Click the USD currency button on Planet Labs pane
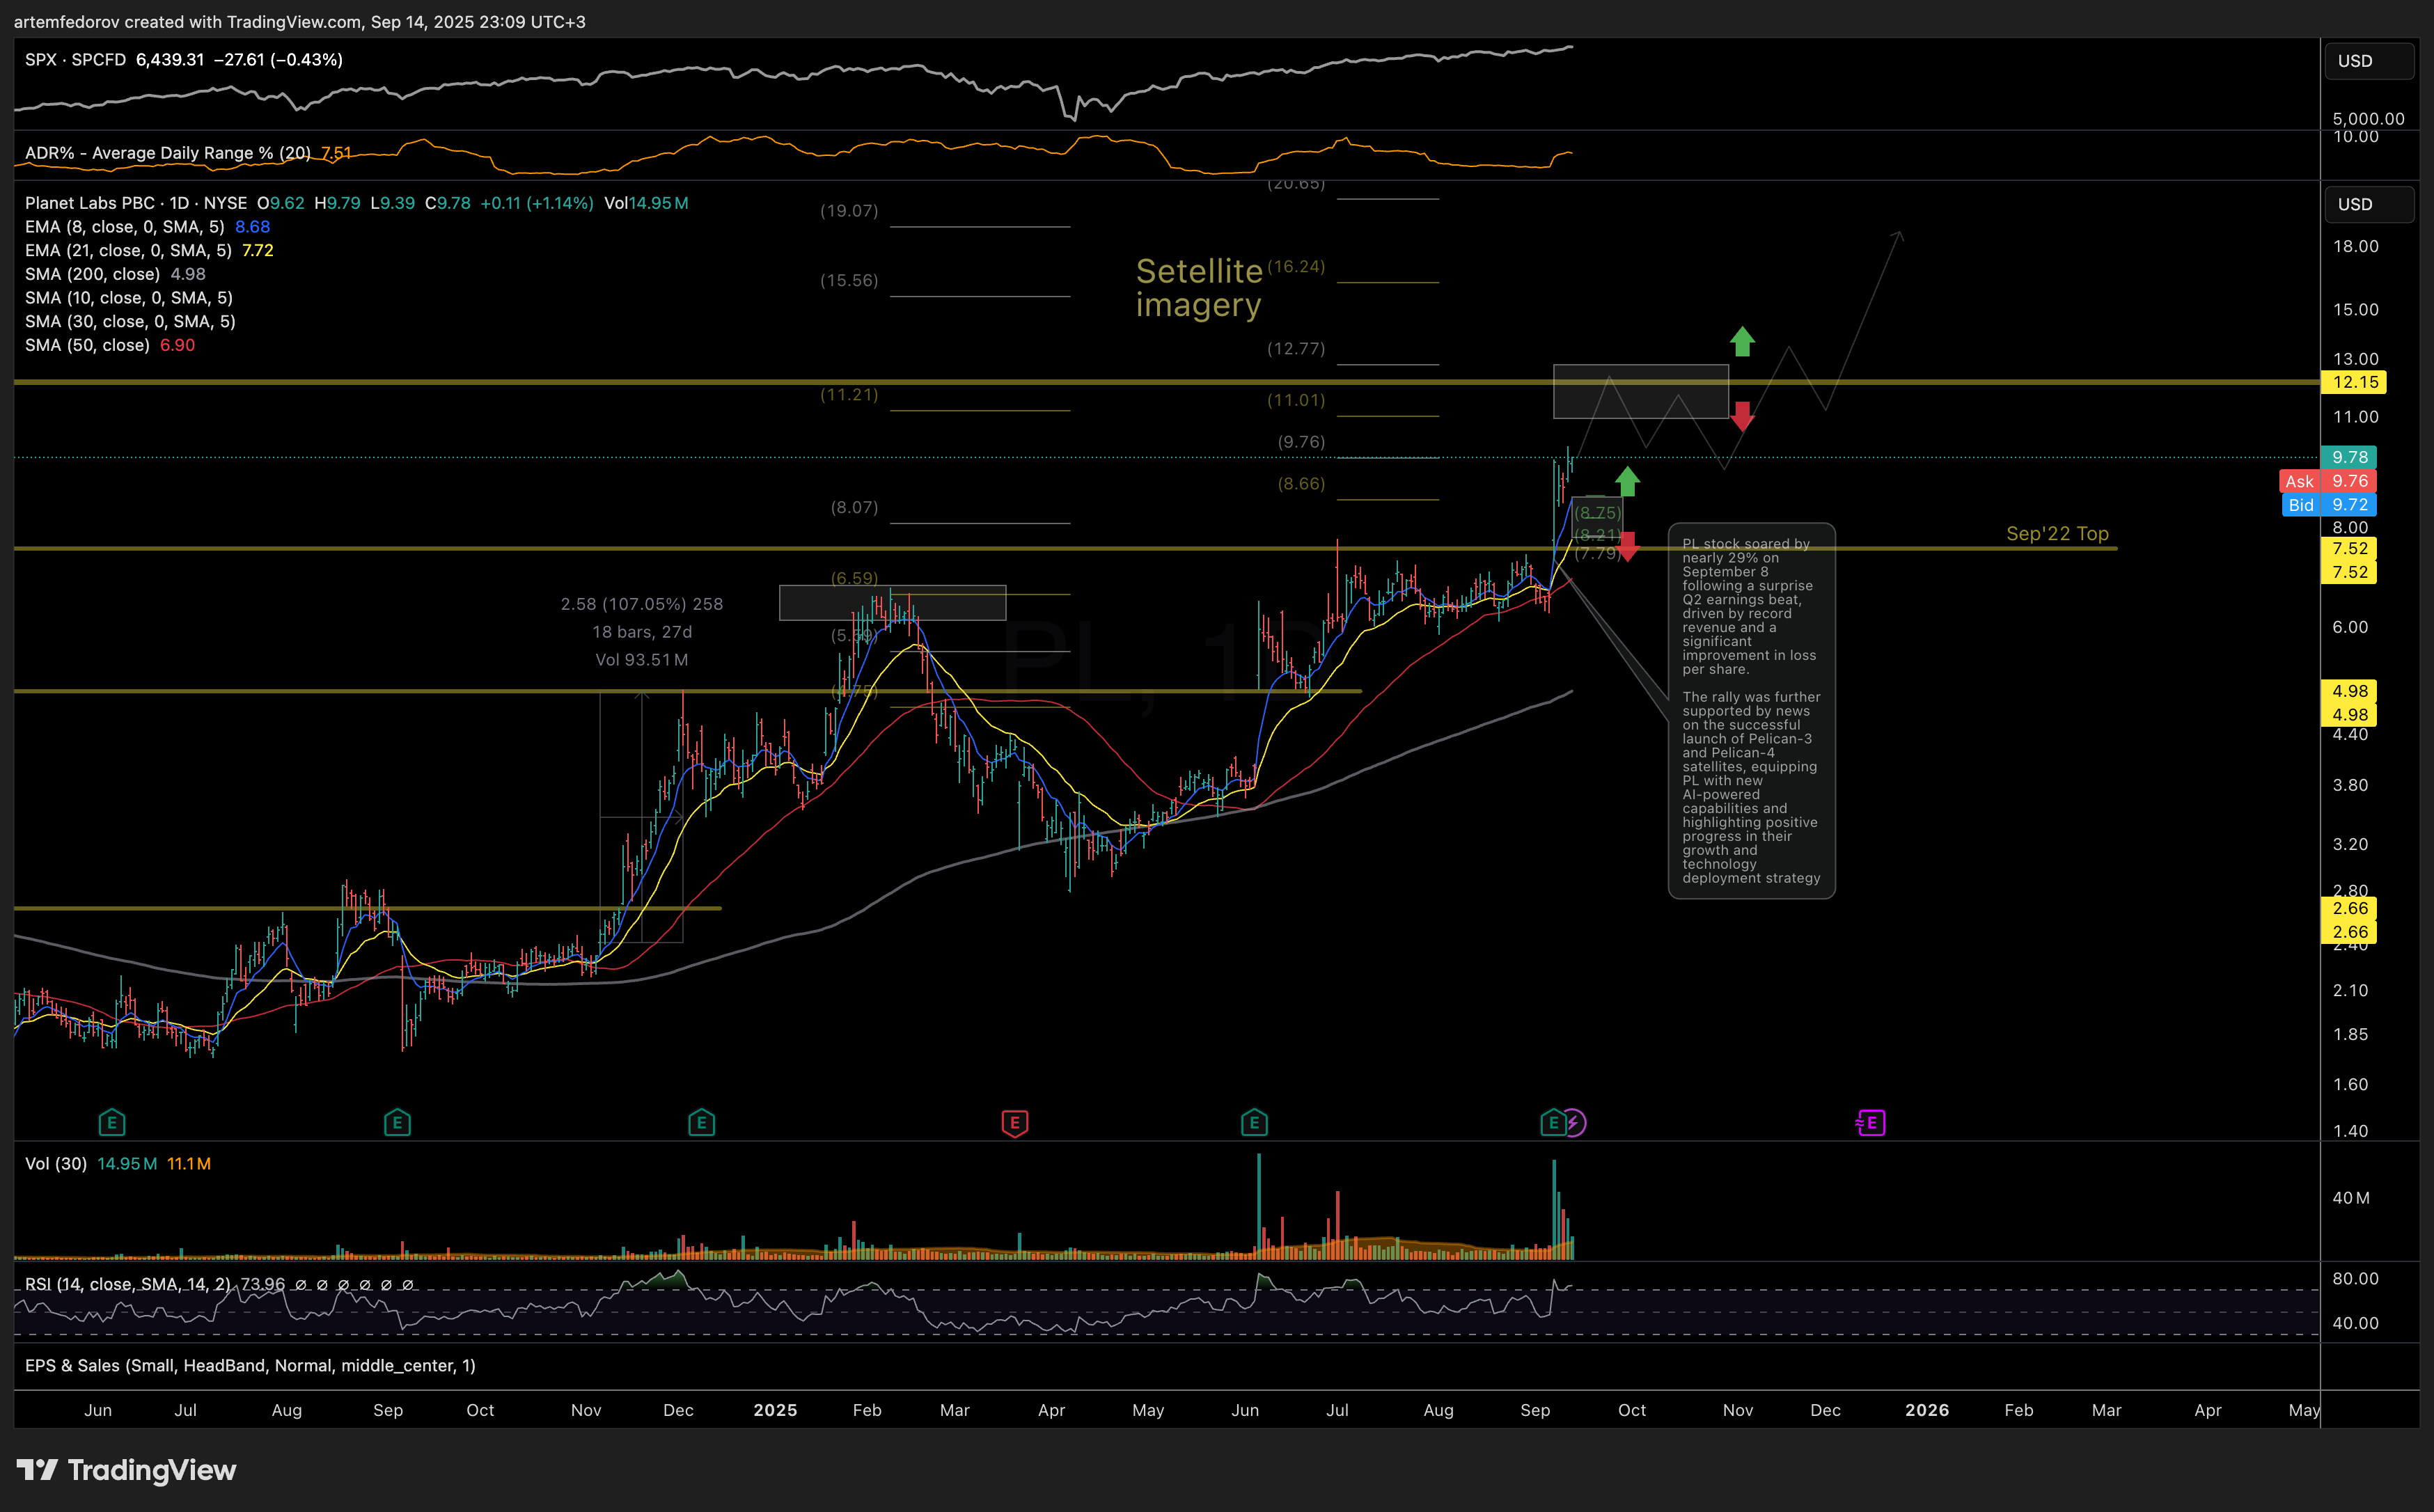The height and width of the screenshot is (1512, 2434). (x=2368, y=204)
